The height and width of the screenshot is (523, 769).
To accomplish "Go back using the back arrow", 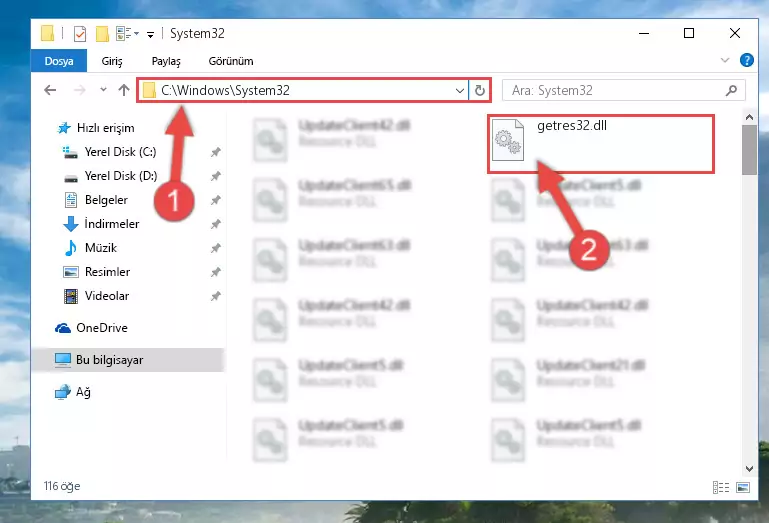I will tap(51, 90).
